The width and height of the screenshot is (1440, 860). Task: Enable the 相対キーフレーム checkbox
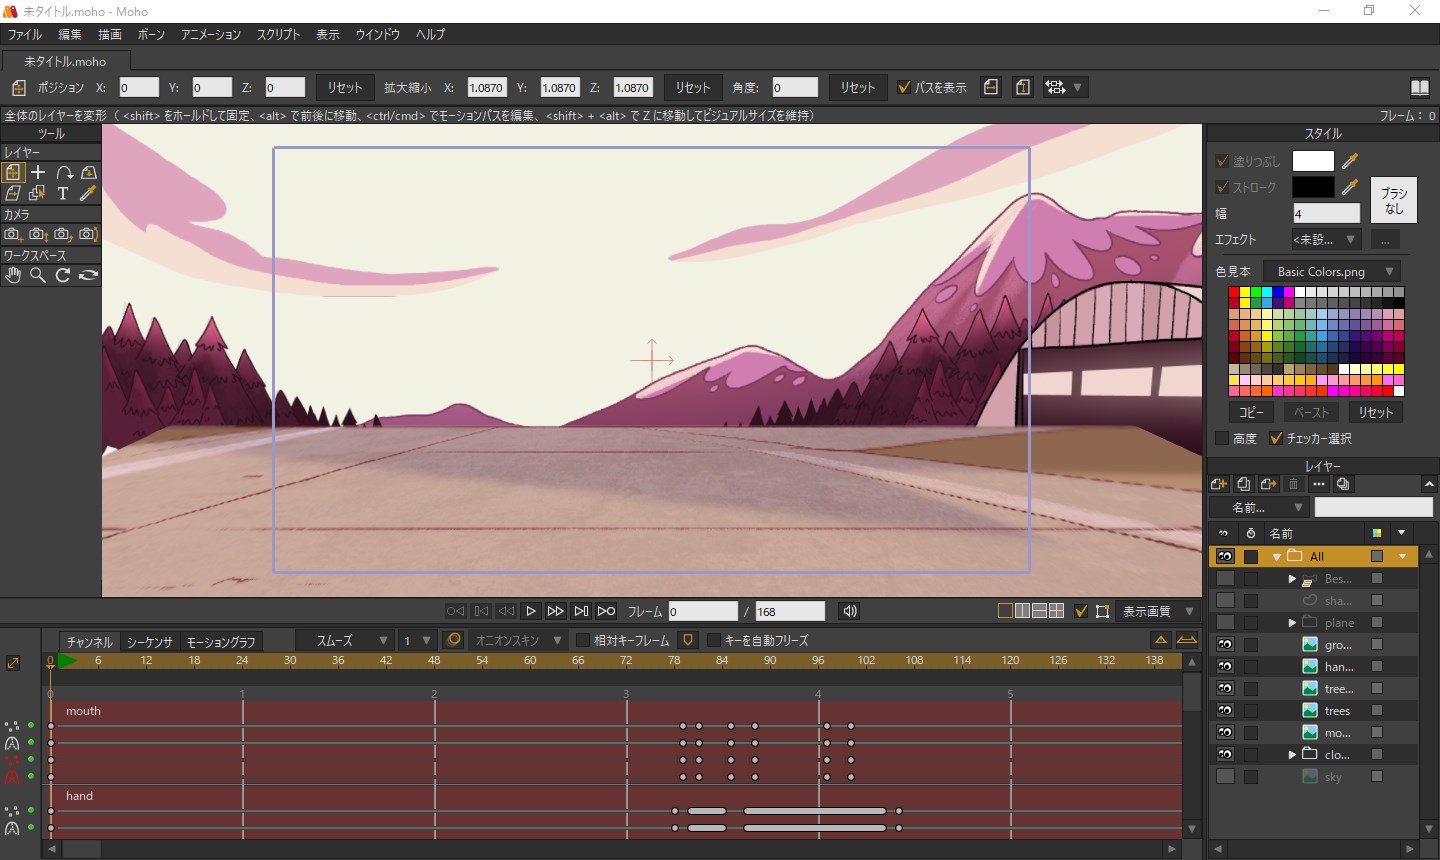(584, 640)
